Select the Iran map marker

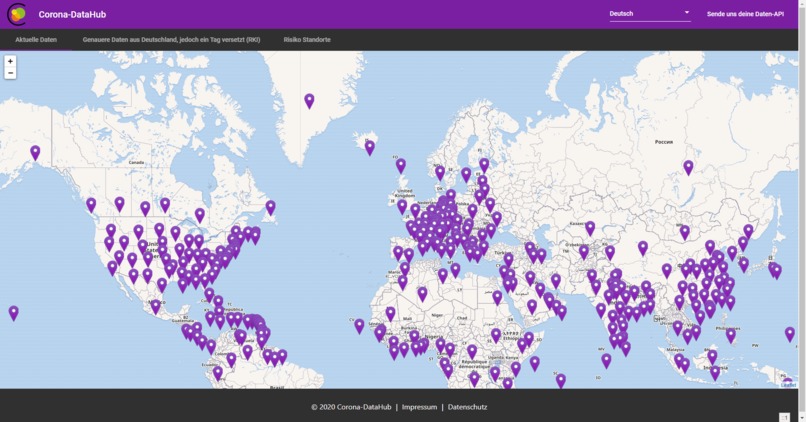pyautogui.click(x=556, y=281)
